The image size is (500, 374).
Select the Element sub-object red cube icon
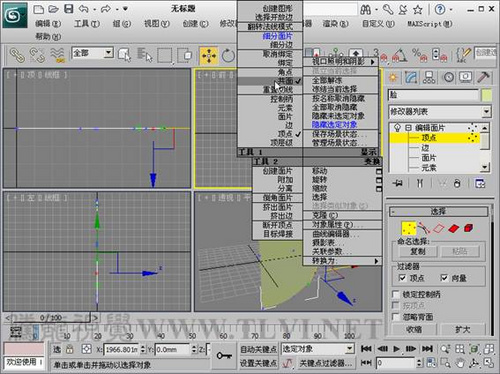click(468, 228)
